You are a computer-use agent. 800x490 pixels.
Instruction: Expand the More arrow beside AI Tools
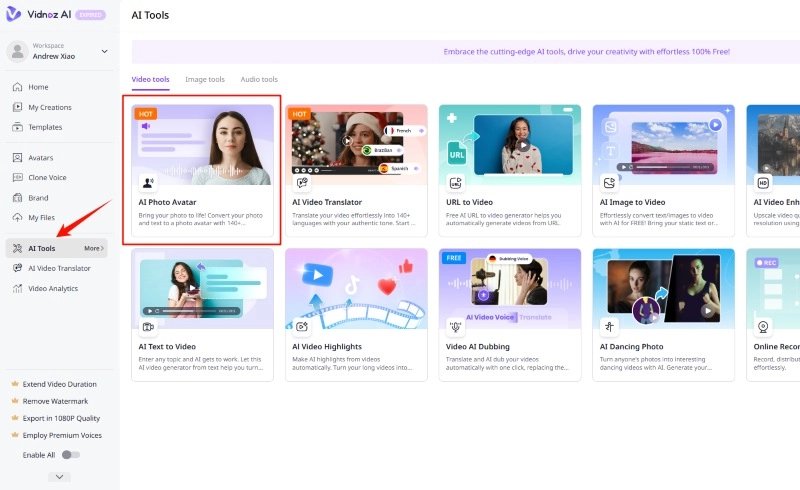(x=93, y=248)
